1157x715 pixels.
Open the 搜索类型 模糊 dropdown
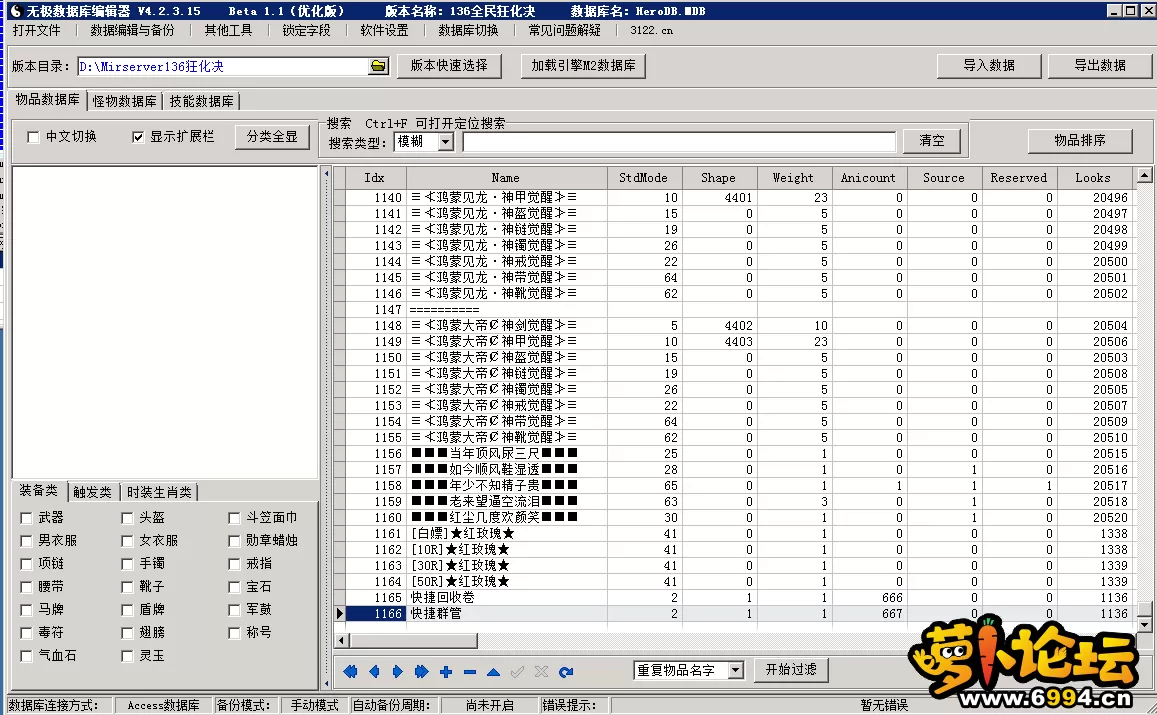pyautogui.click(x=446, y=142)
